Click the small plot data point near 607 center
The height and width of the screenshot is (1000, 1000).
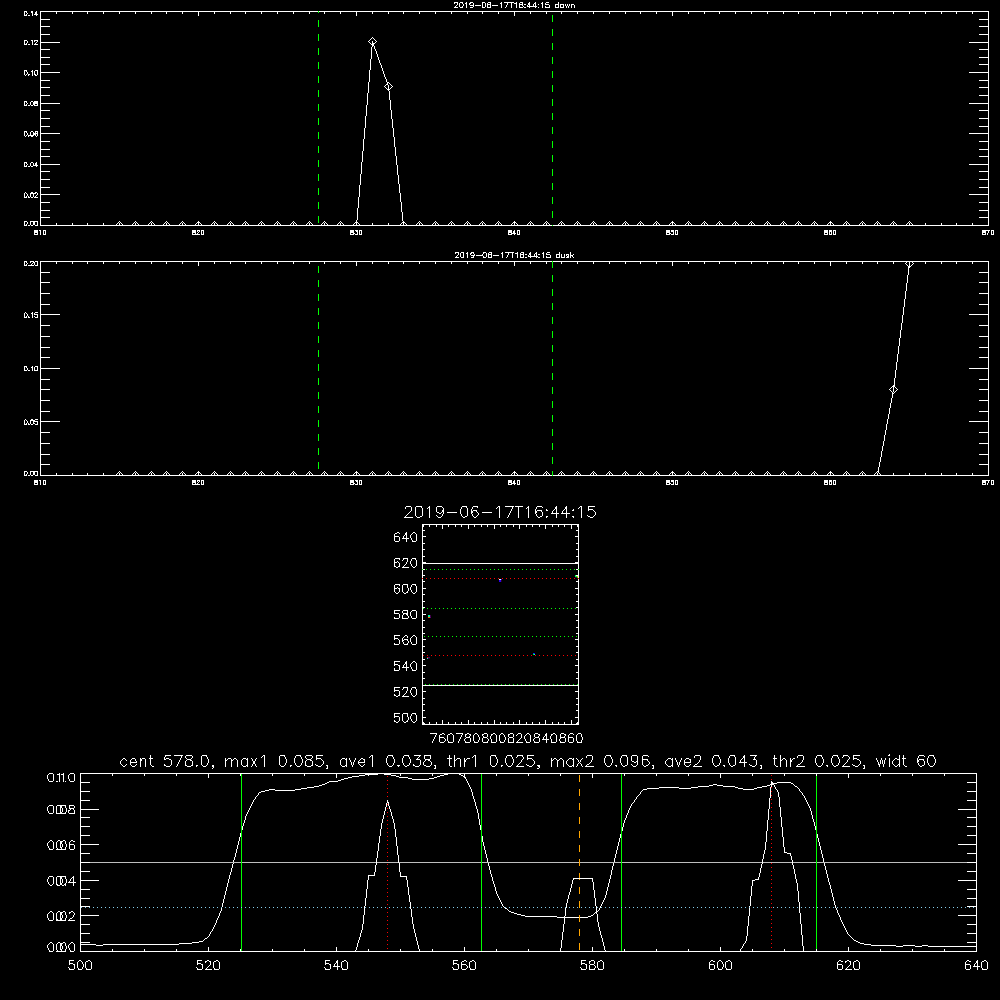500,580
